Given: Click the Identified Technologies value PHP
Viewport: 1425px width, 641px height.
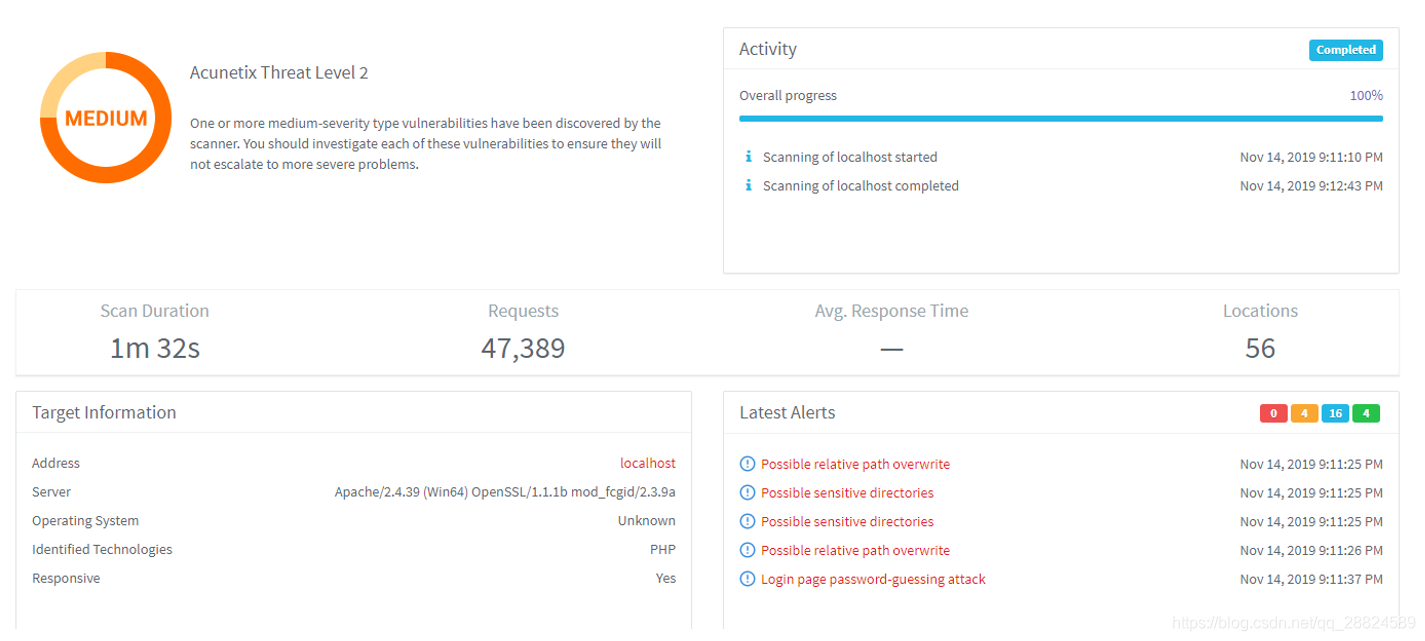Looking at the screenshot, I should (x=663, y=550).
